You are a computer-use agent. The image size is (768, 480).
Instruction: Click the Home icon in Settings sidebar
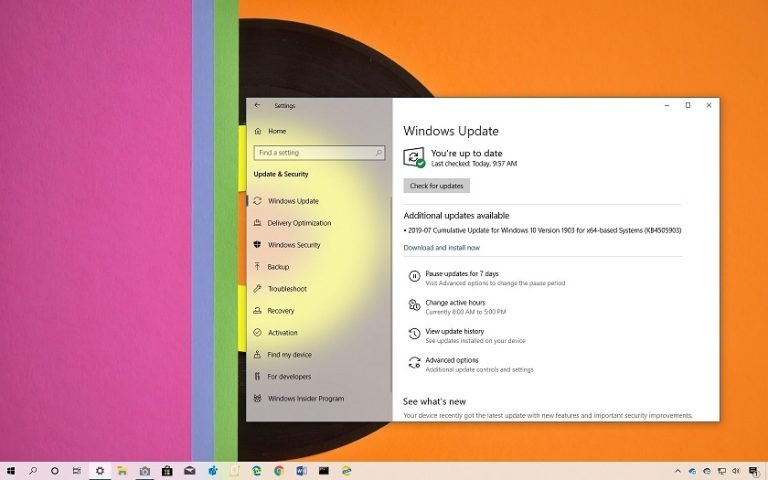258,131
